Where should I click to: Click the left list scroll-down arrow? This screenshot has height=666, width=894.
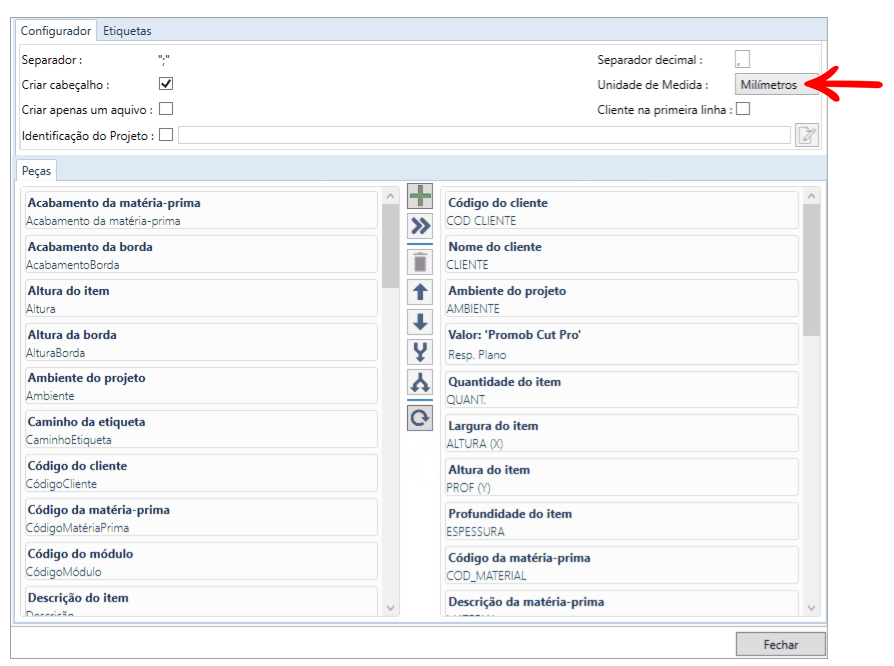point(391,608)
